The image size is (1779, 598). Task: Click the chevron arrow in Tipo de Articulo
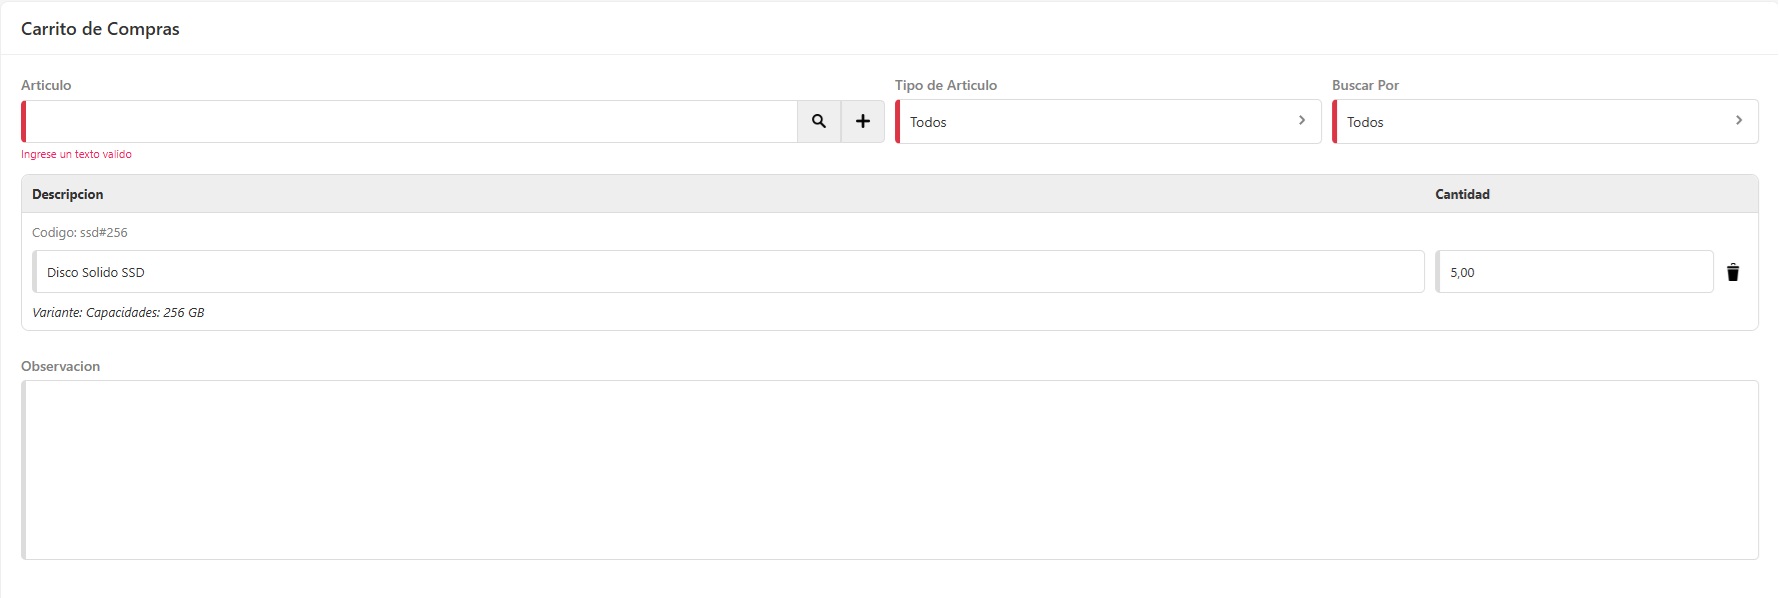(1301, 120)
